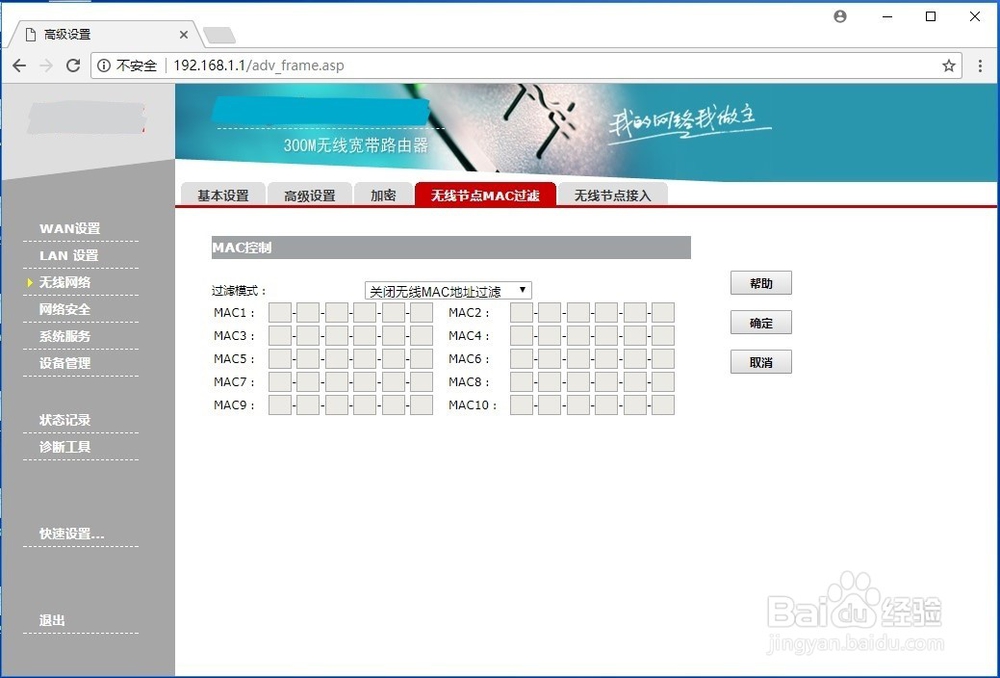Open Chrome three-dot menu
The height and width of the screenshot is (678, 1000).
(980, 66)
